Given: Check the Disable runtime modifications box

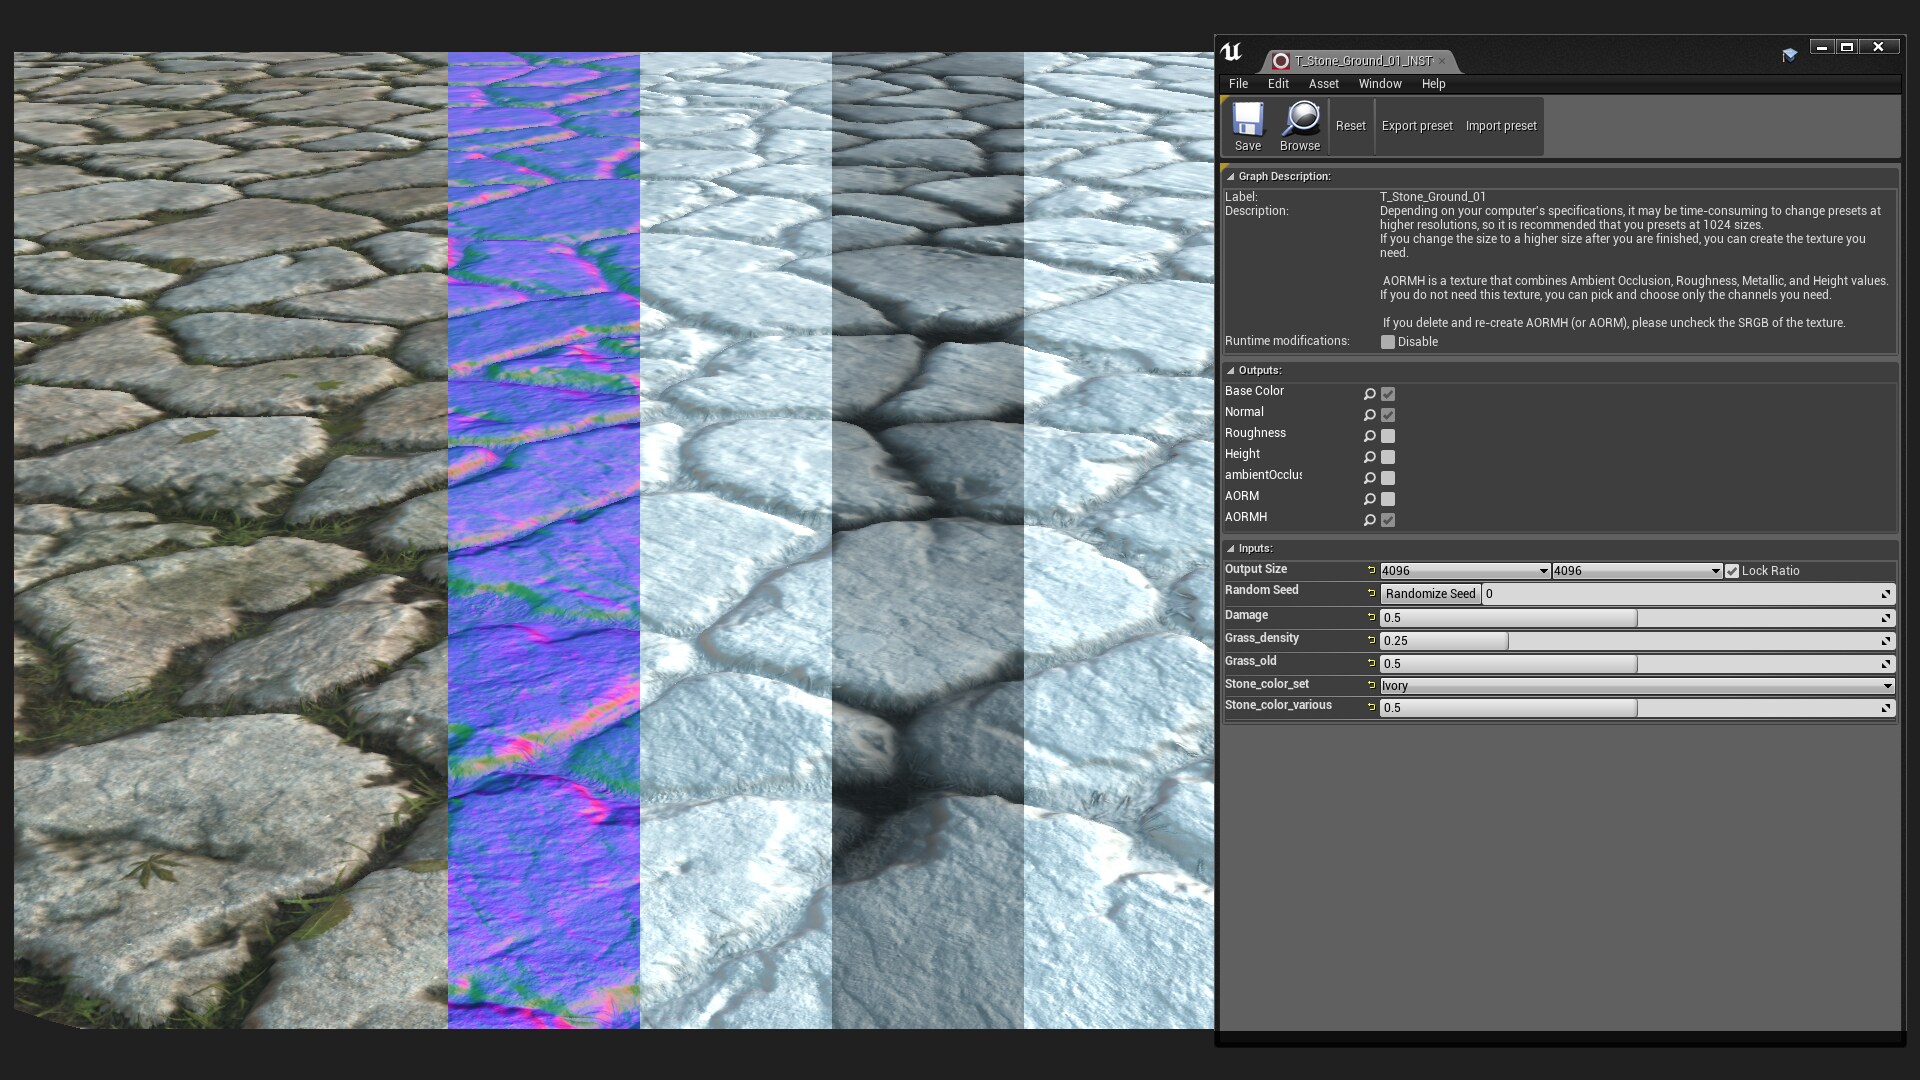Looking at the screenshot, I should coord(1388,342).
